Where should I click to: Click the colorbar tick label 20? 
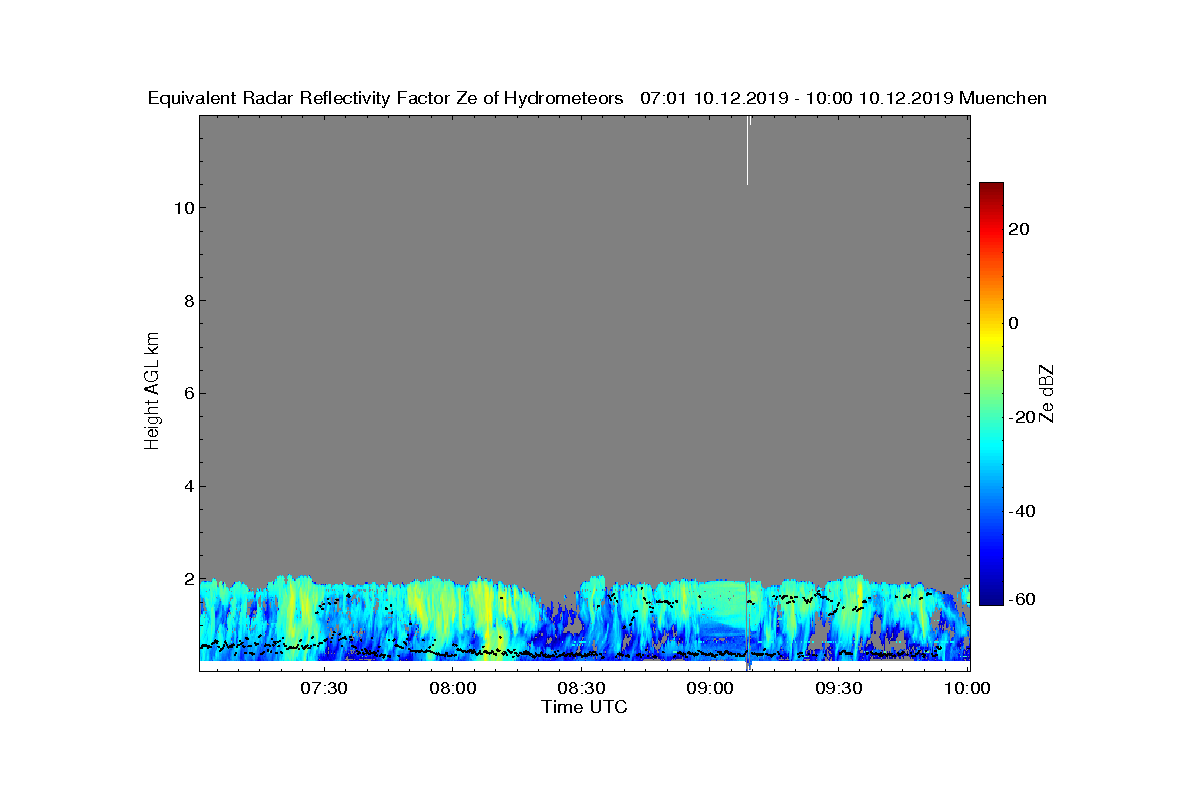coord(1020,230)
